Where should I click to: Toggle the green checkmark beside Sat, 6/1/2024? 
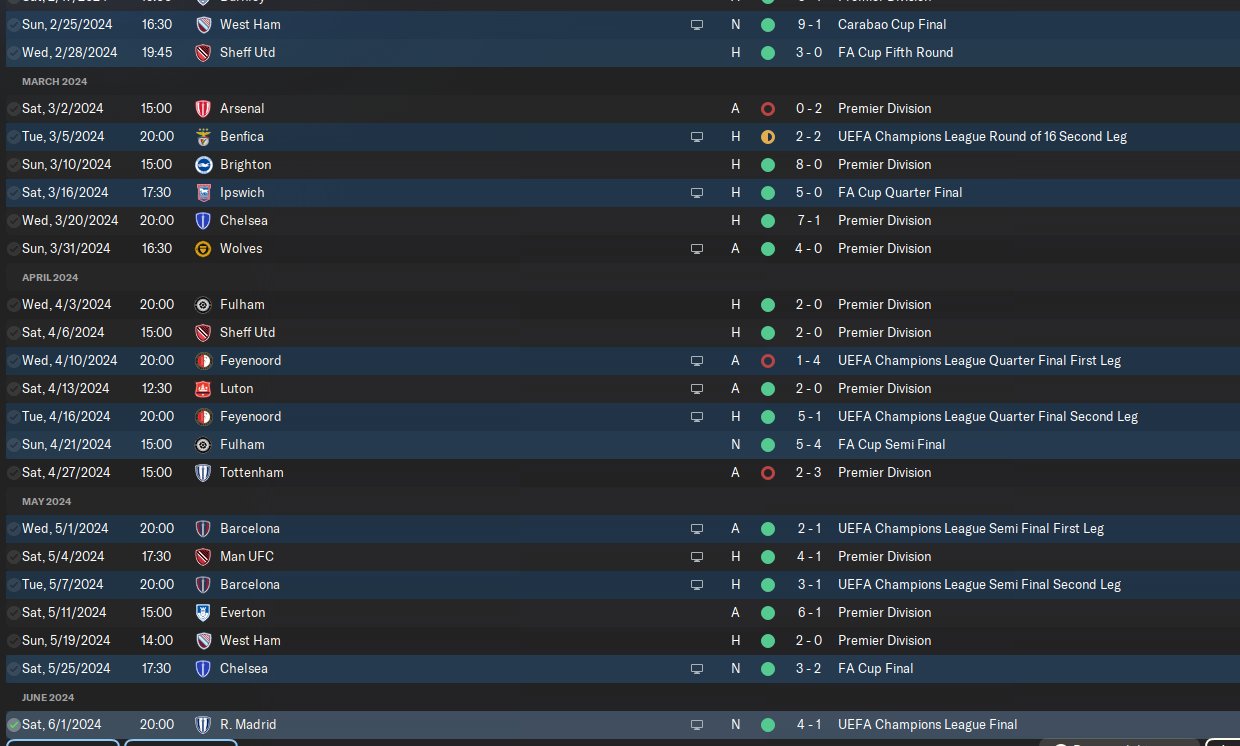click(x=13, y=724)
